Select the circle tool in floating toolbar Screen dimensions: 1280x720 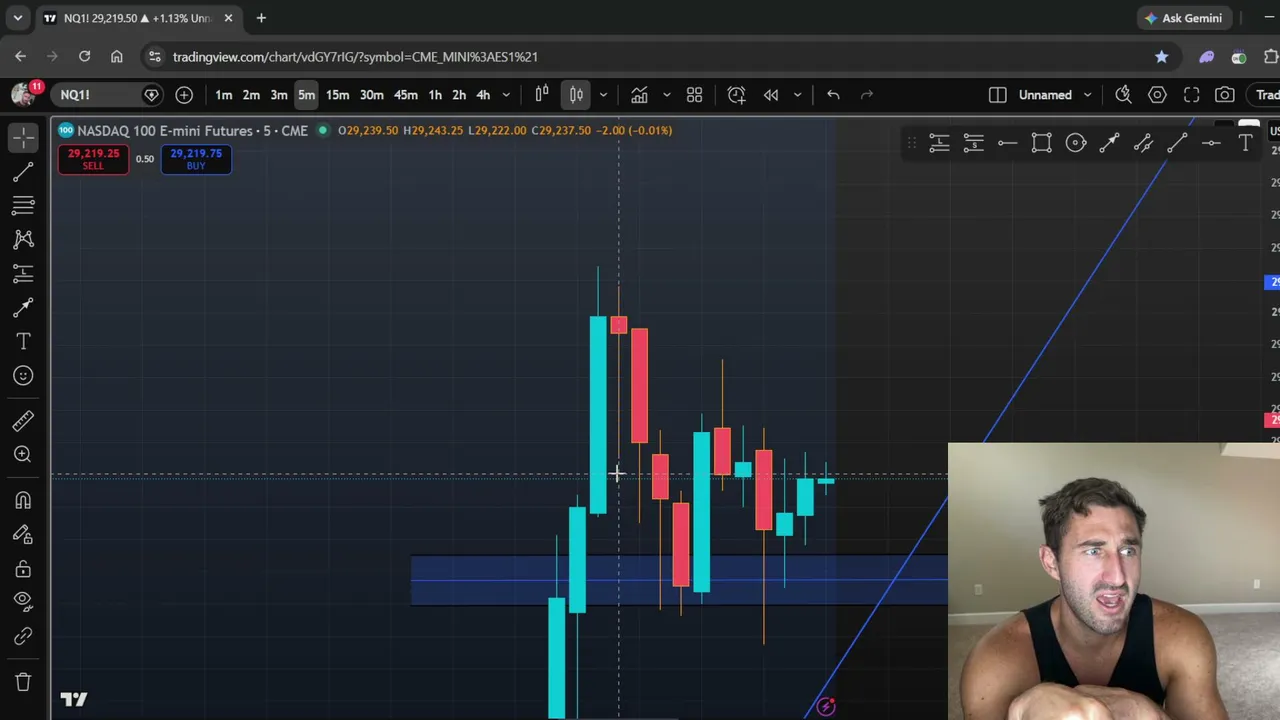click(x=1075, y=144)
